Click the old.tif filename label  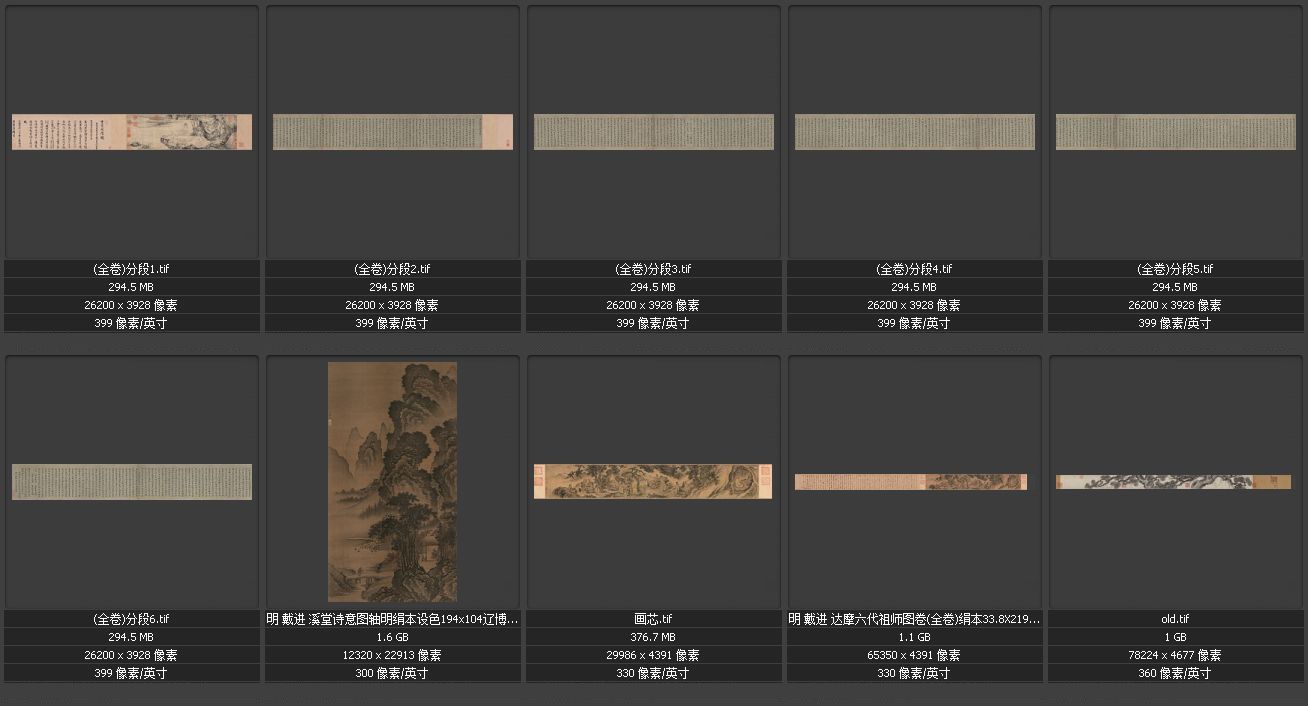point(1176,619)
